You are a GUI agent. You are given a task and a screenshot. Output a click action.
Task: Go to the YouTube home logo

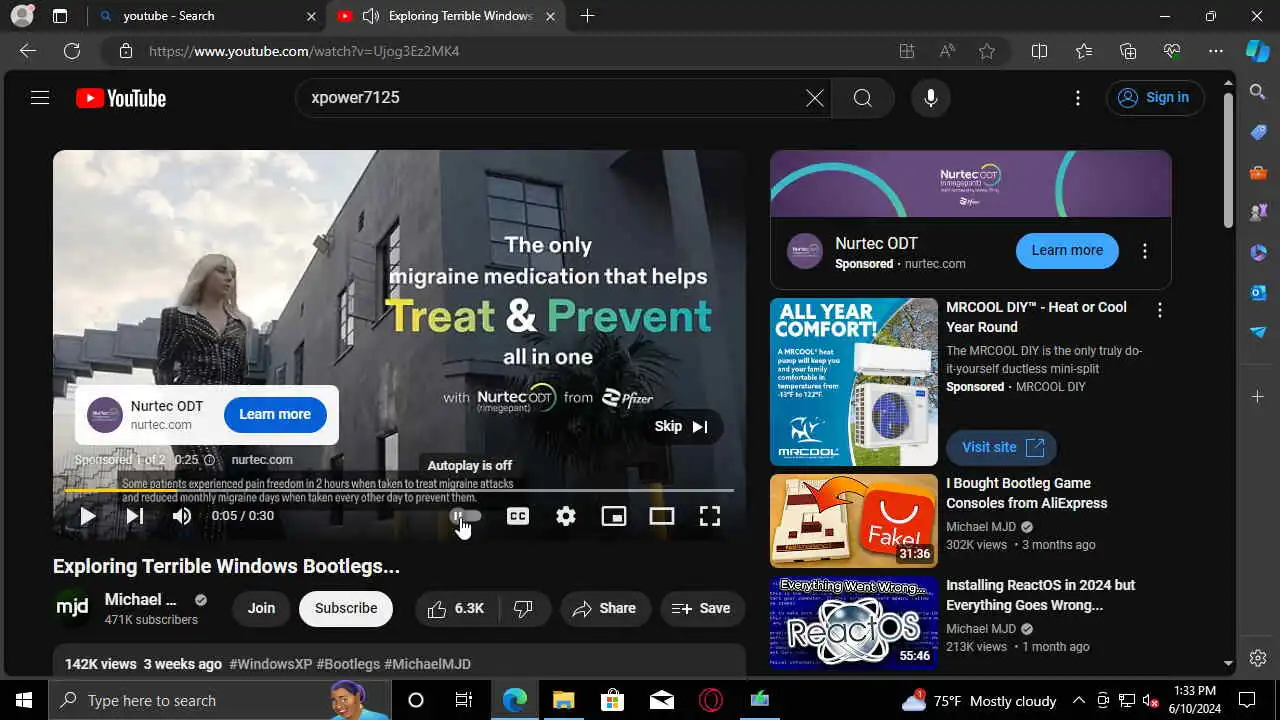click(x=121, y=98)
